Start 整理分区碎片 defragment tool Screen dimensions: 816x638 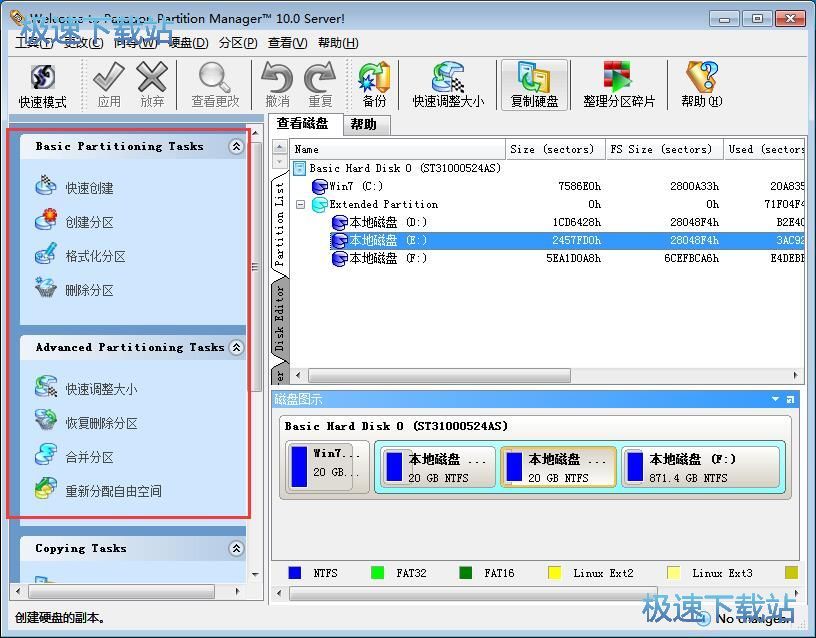(x=619, y=85)
